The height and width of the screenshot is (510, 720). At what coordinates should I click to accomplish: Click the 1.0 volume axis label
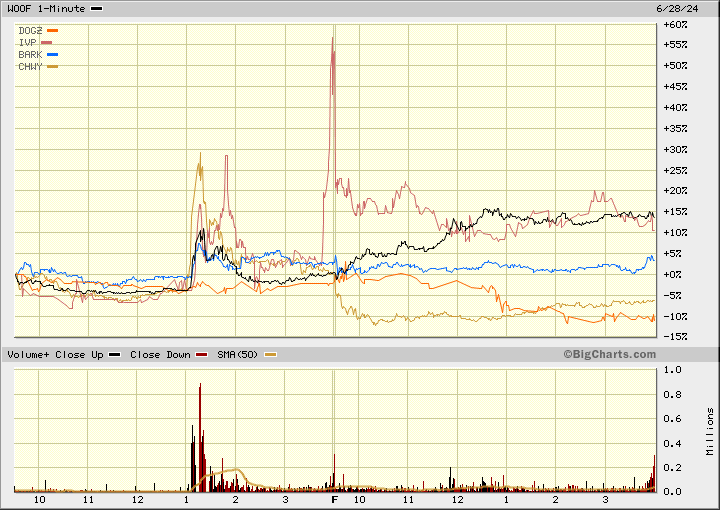(672, 370)
